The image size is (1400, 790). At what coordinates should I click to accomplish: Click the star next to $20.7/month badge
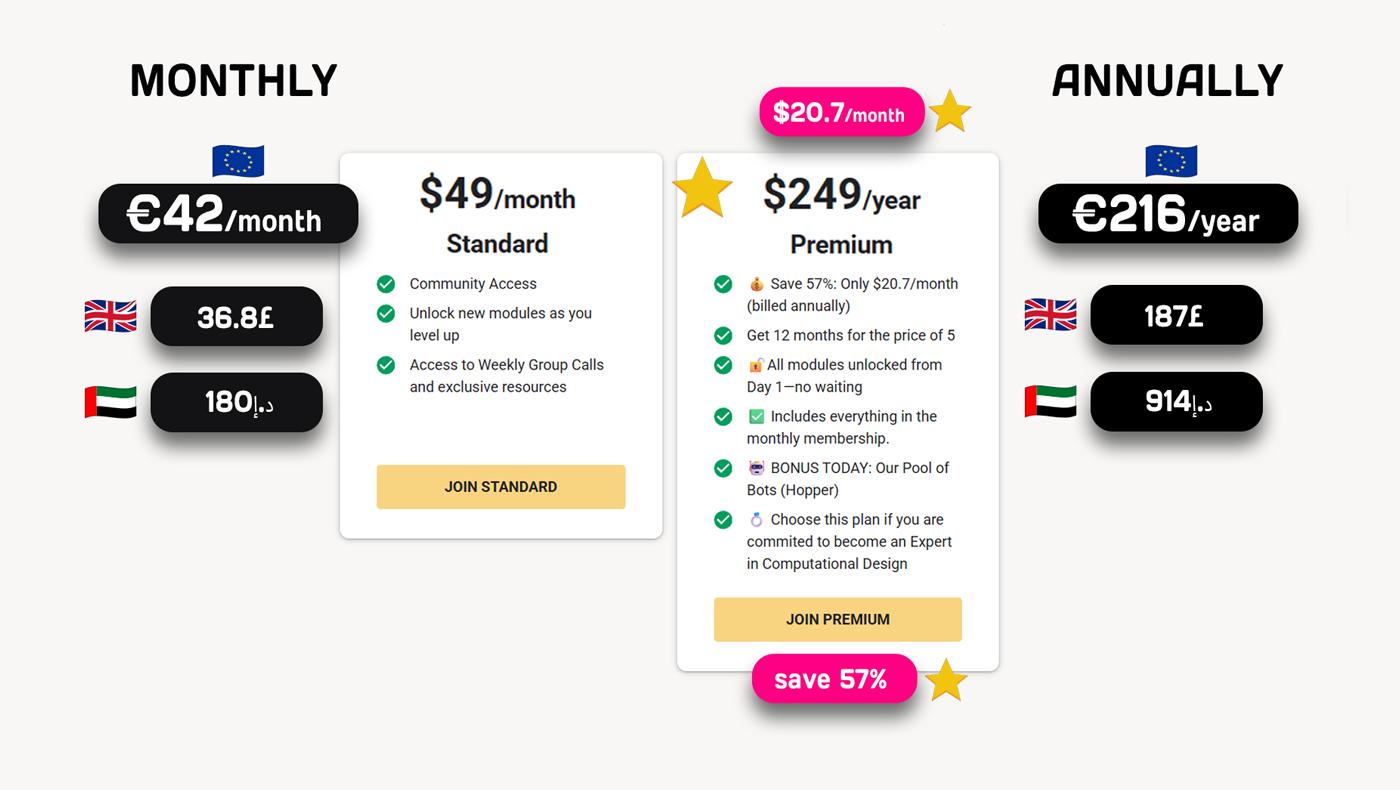(950, 112)
